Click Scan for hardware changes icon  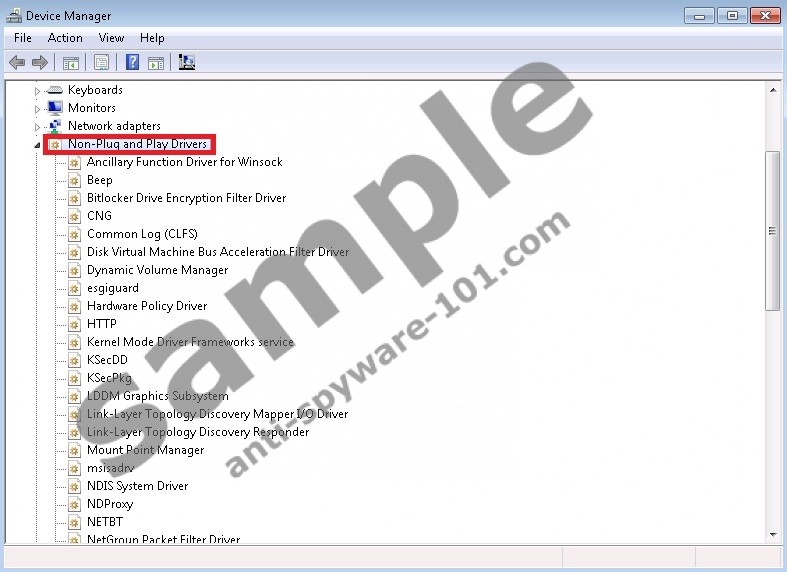186,63
